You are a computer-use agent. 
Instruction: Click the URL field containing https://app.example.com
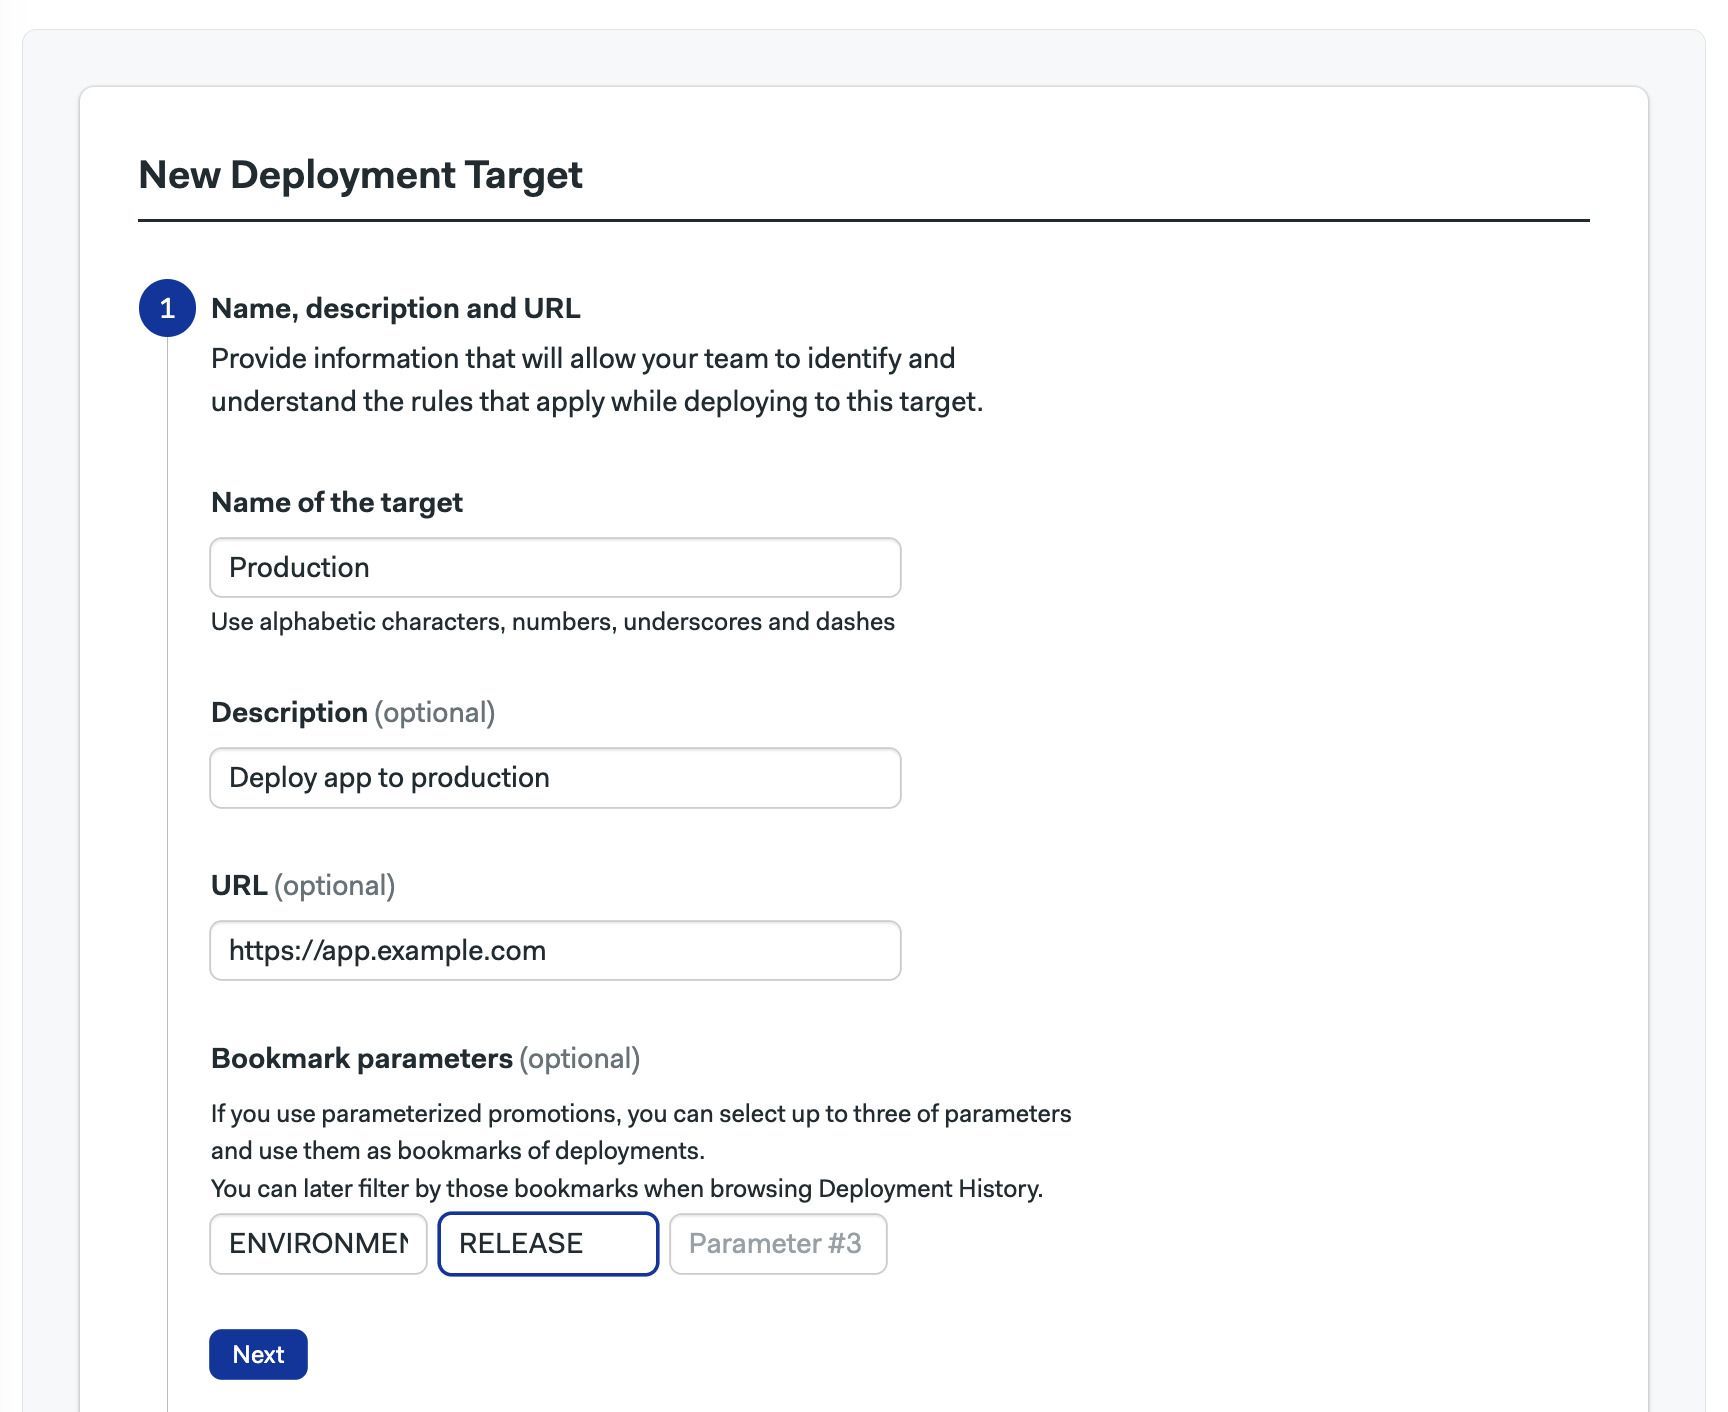tap(555, 951)
